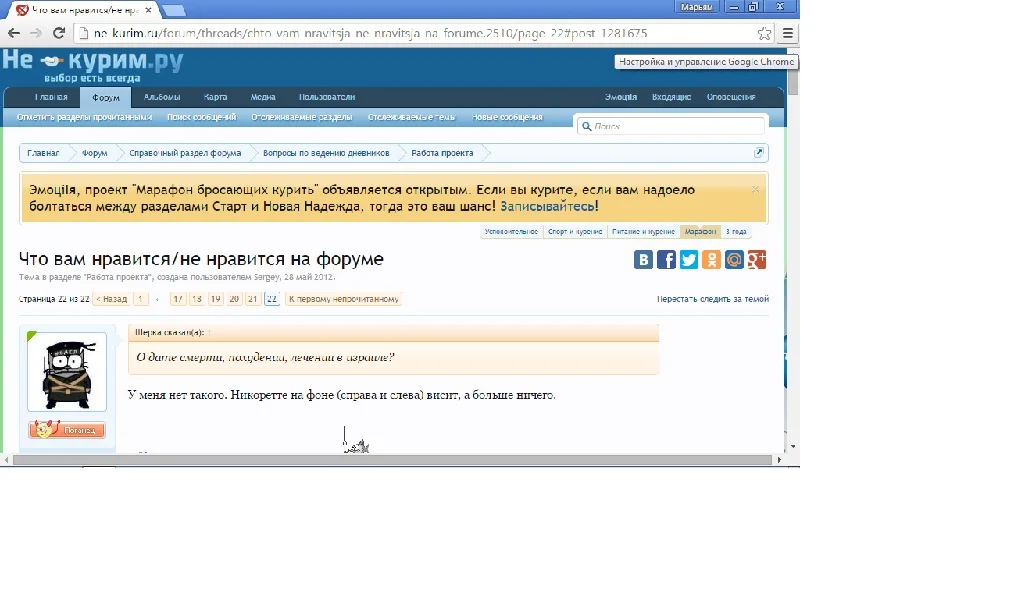Image resolution: width=1024 pixels, height=600 pixels.
Task: Open the Chrome customize and control menu
Action: (x=787, y=32)
